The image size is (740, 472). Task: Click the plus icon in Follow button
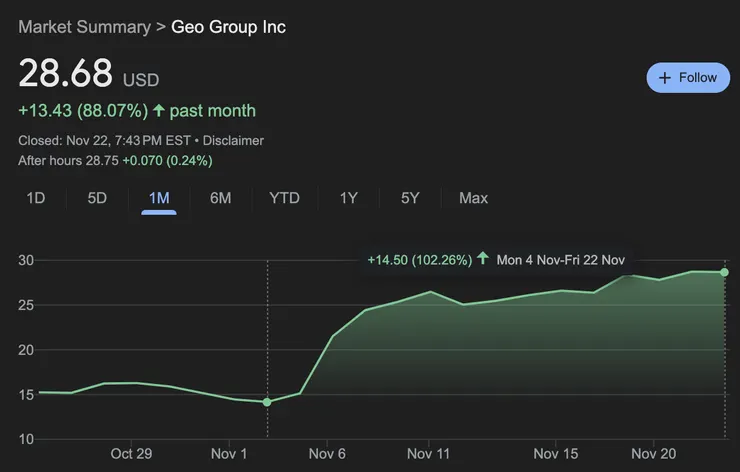[x=664, y=78]
